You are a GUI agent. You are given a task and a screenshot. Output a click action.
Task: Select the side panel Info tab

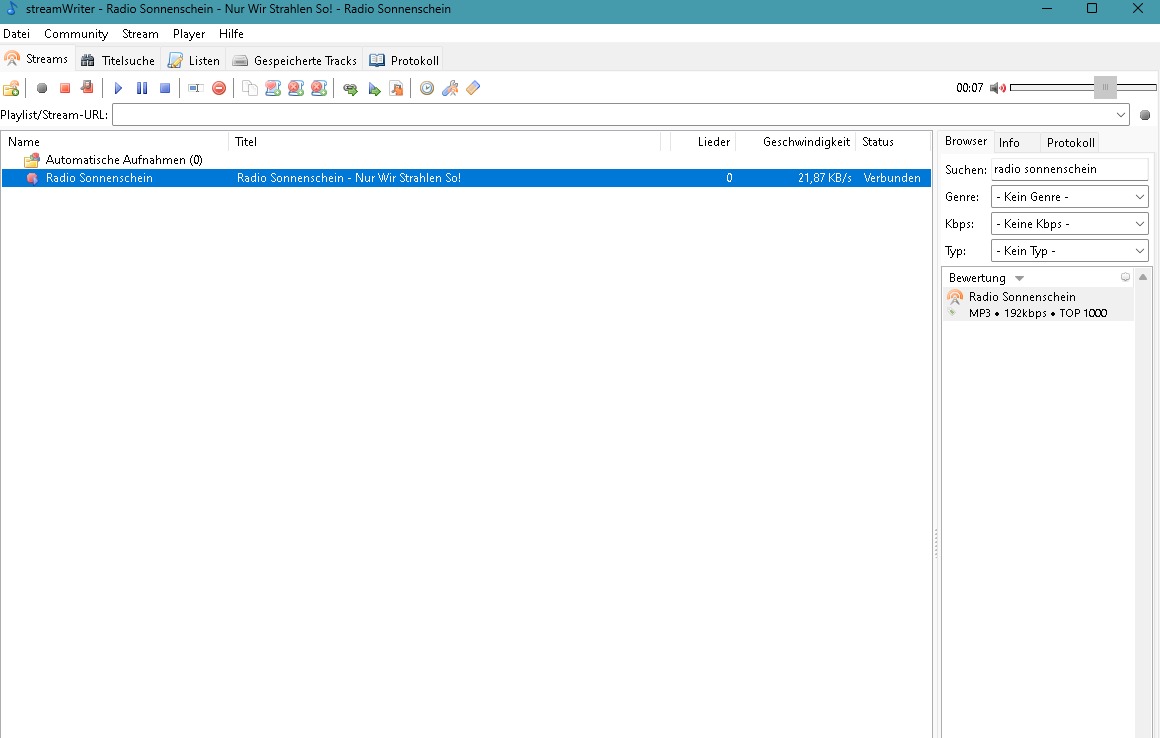pos(1009,143)
